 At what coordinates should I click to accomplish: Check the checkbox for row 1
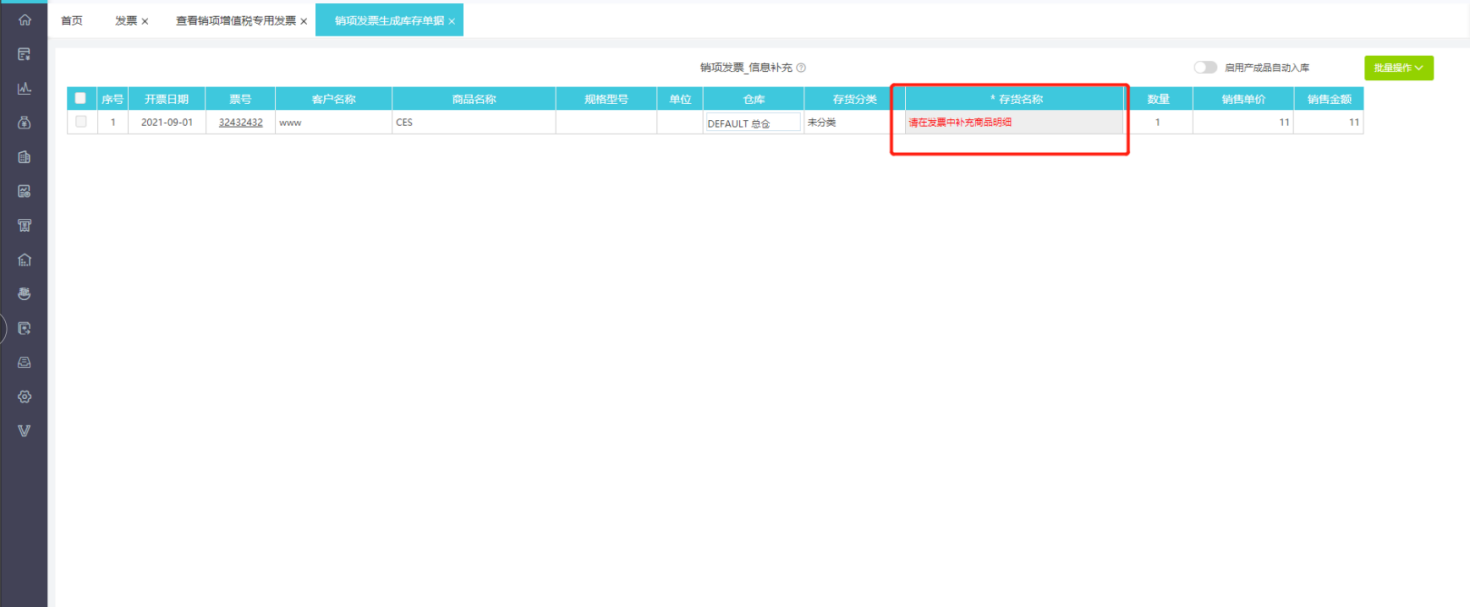pos(81,122)
